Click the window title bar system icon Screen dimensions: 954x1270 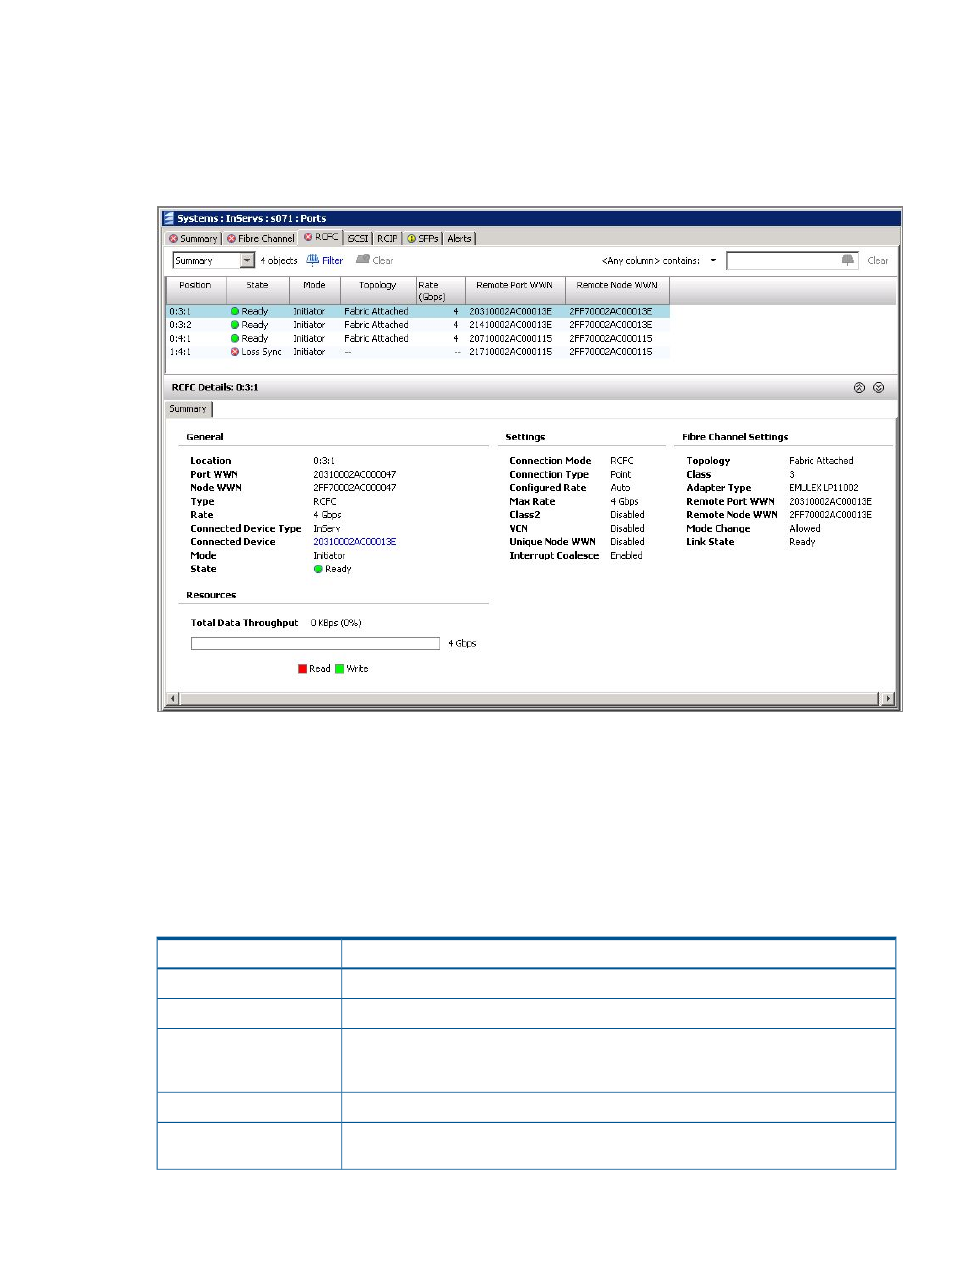[169, 218]
